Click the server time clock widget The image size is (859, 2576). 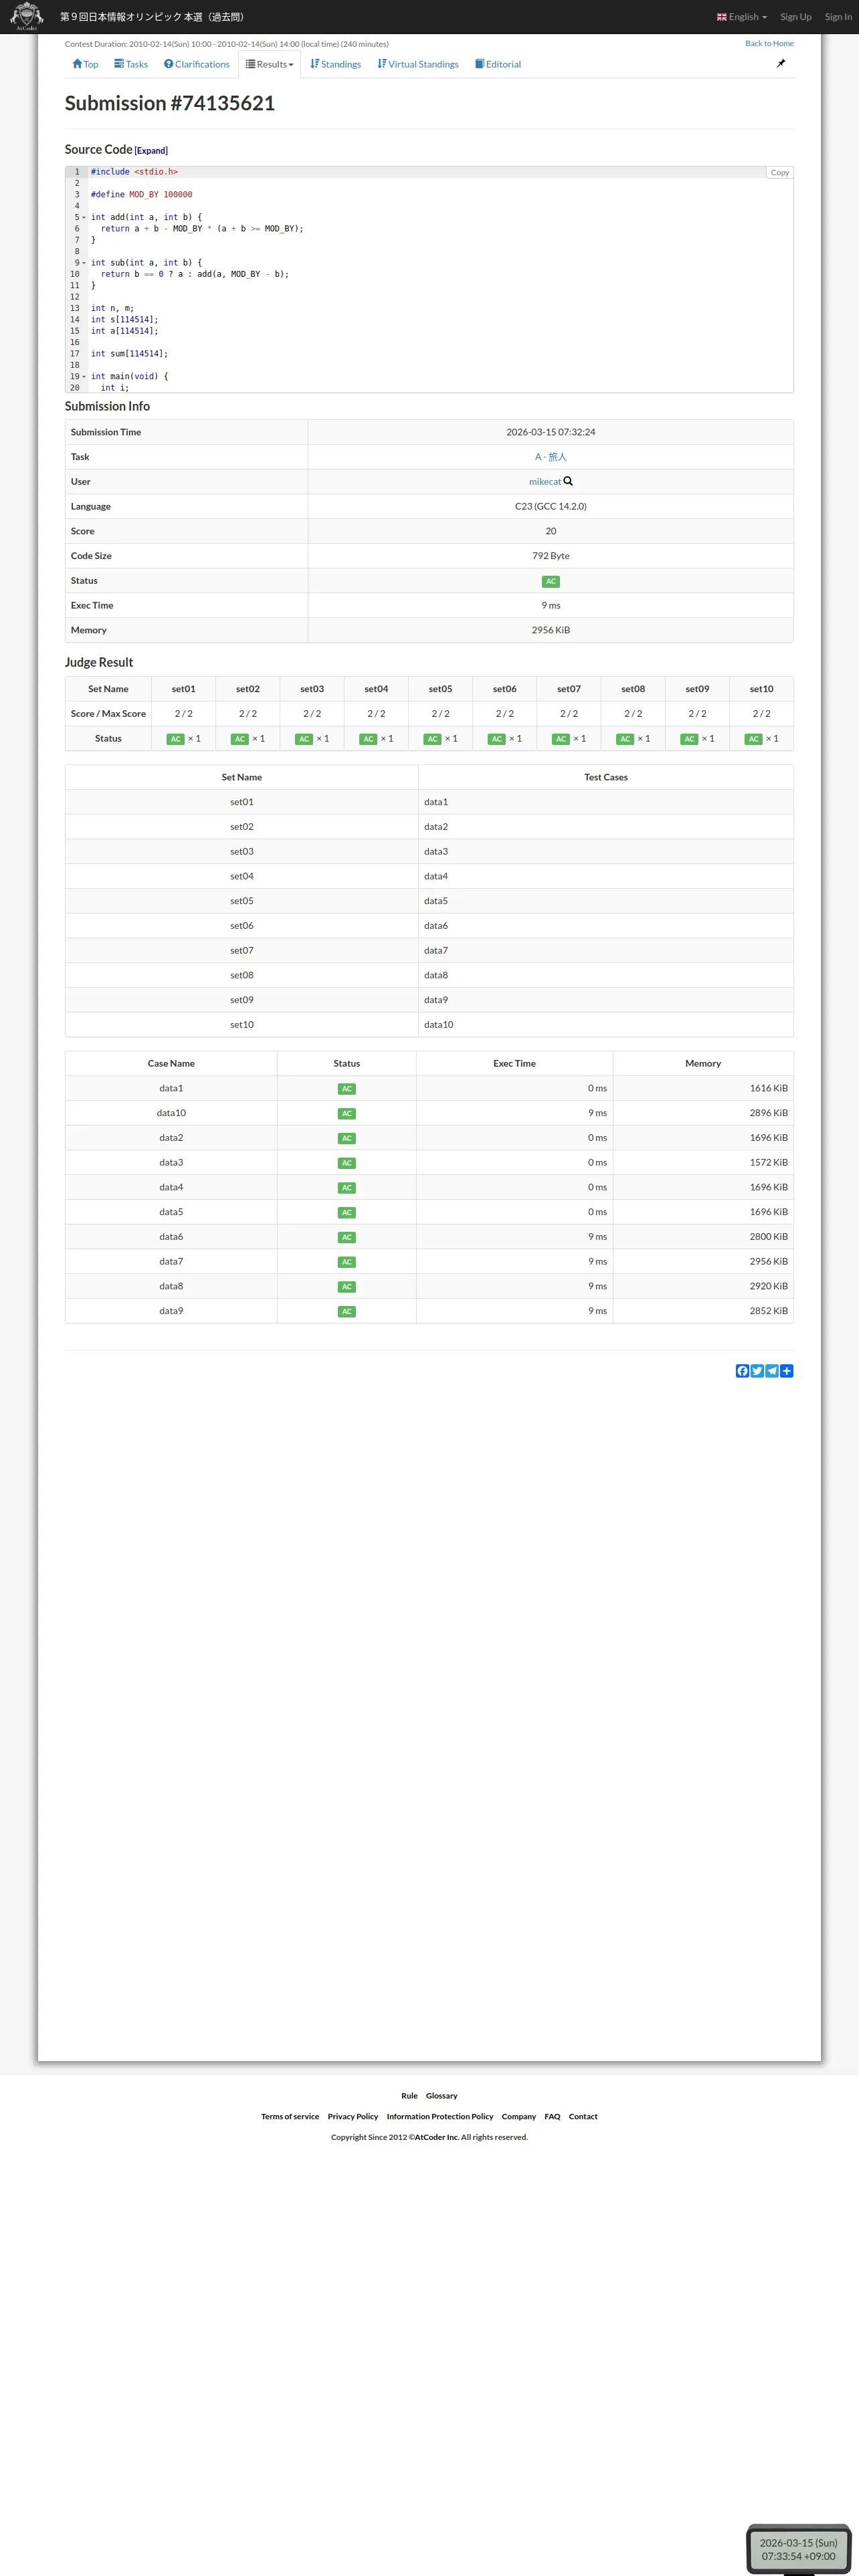pyautogui.click(x=798, y=2548)
